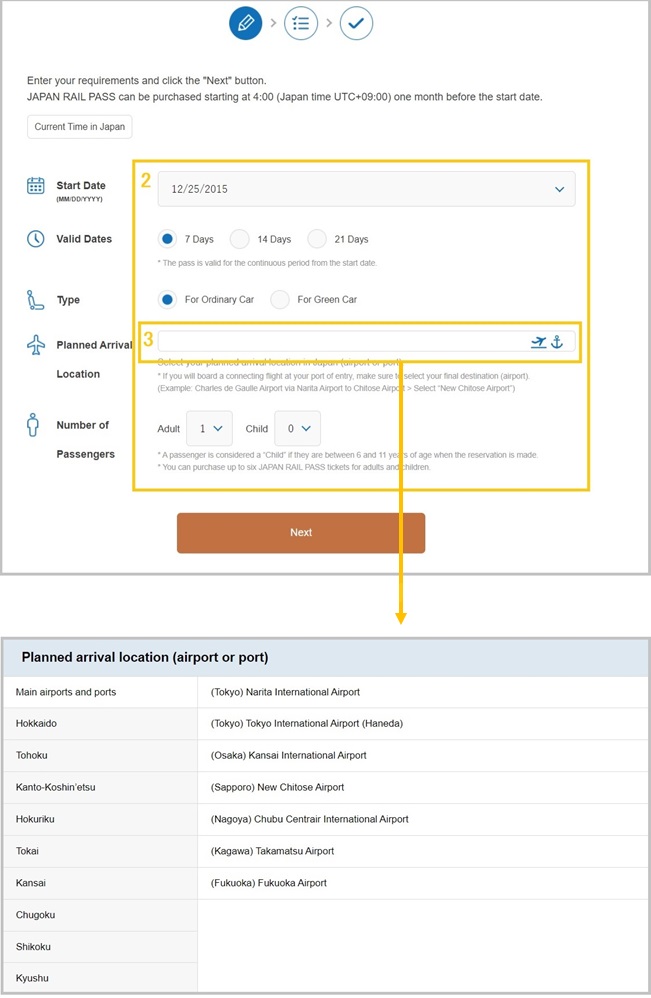Select the Tohoku region category
The image size is (651, 998).
point(101,756)
